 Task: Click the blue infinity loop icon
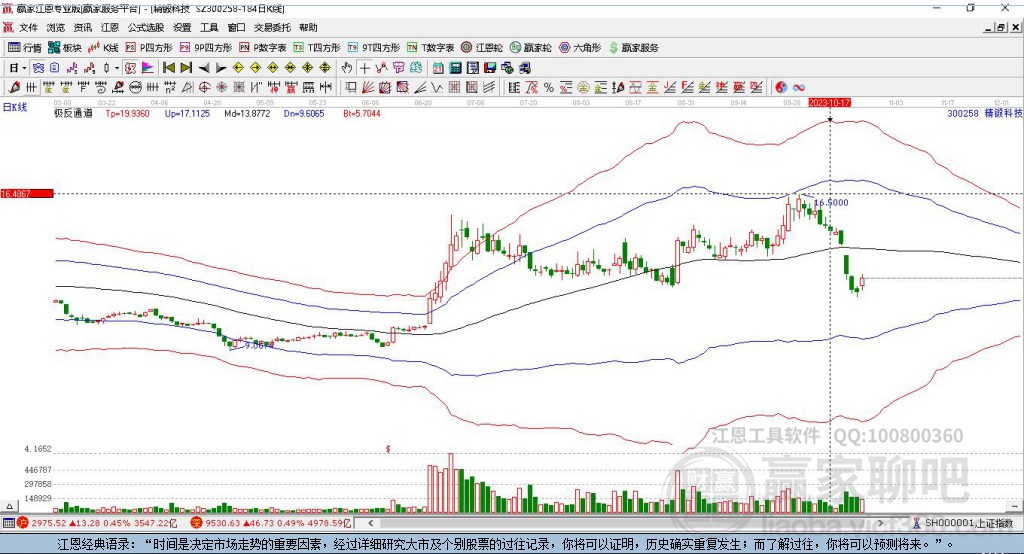[x=798, y=88]
